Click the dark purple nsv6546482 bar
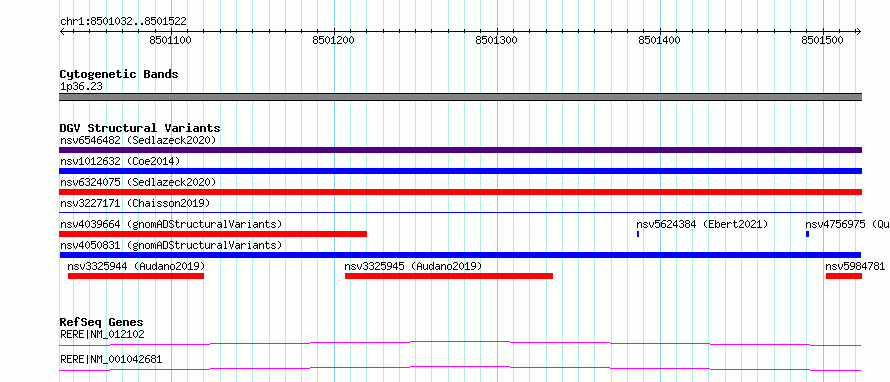Image resolution: width=890 pixels, height=382 pixels. point(460,150)
